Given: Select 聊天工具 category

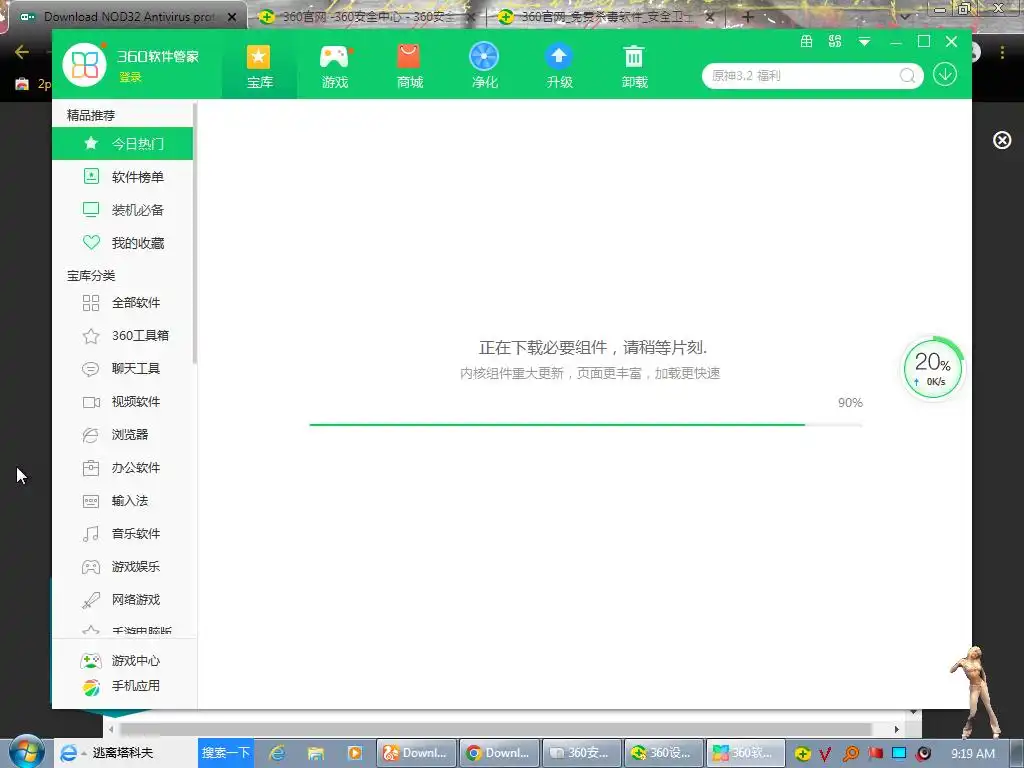Looking at the screenshot, I should 123,368.
